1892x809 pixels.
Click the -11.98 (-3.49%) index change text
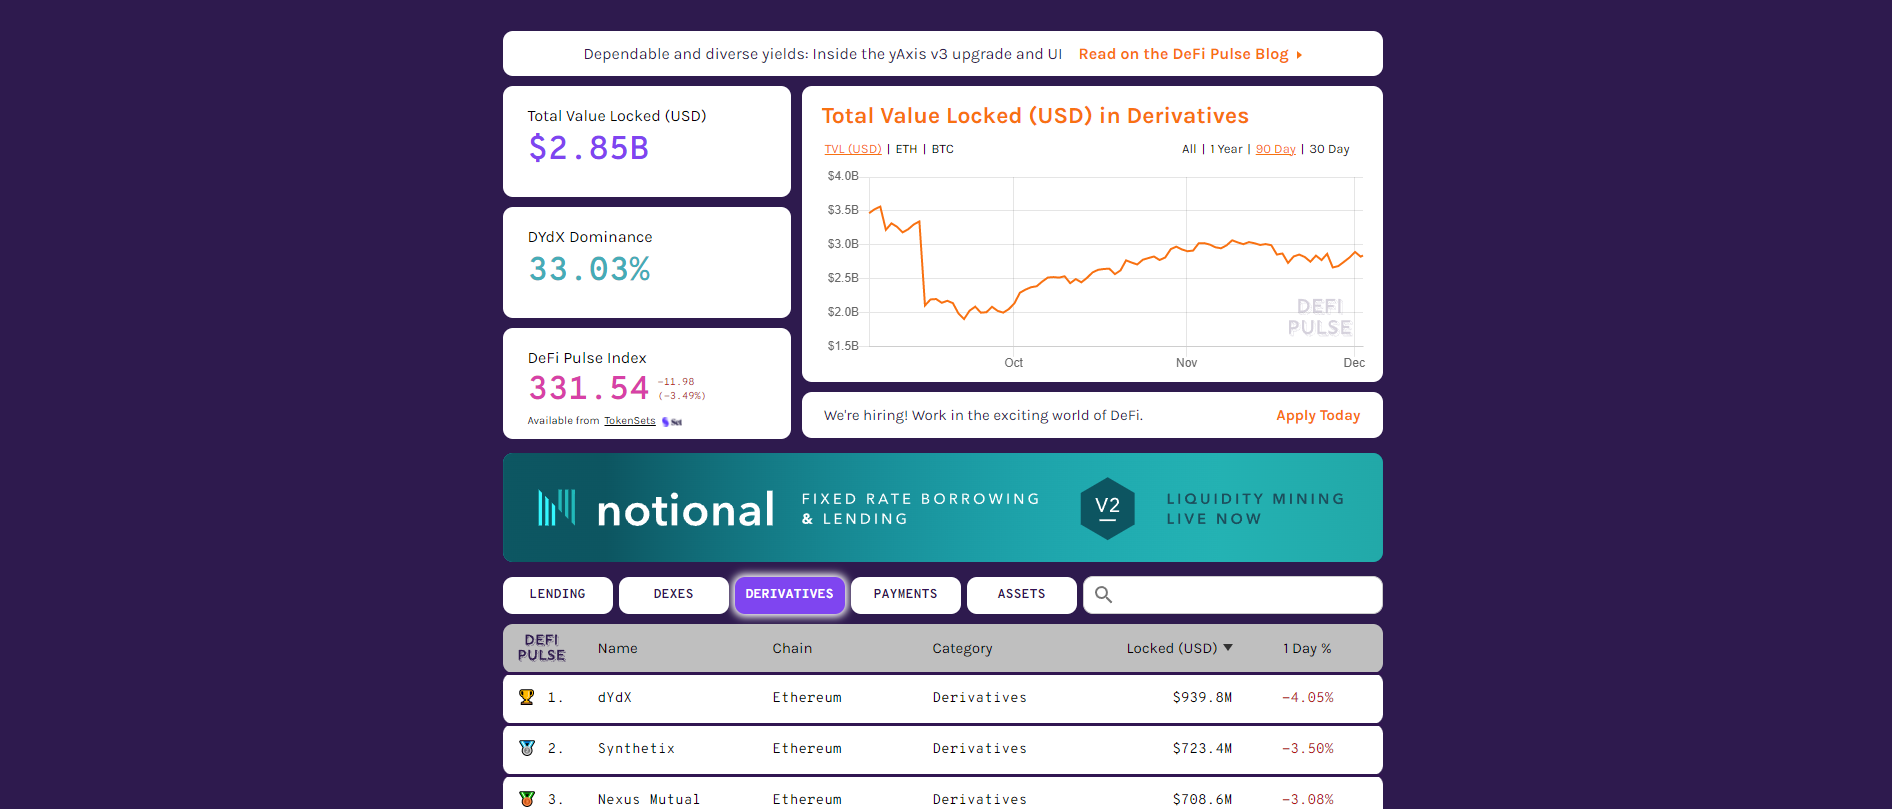(681, 389)
